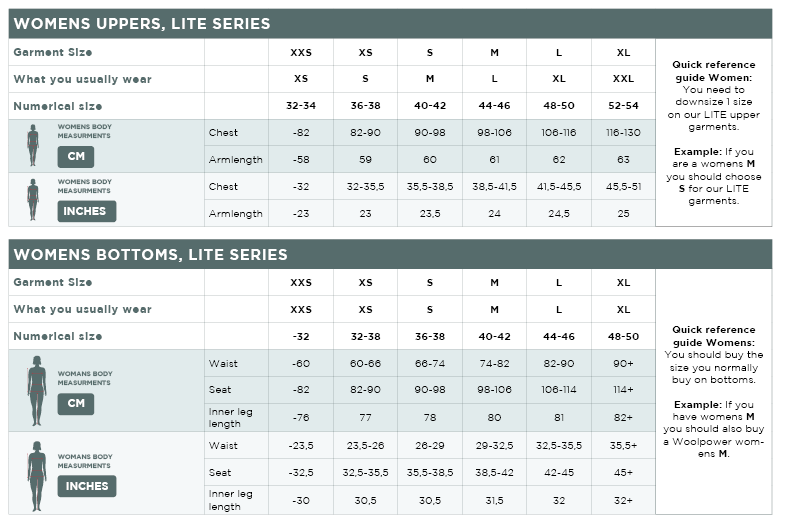Click the body figure beside the bottoms CM badge
The height and width of the screenshot is (522, 785).
coord(37,390)
